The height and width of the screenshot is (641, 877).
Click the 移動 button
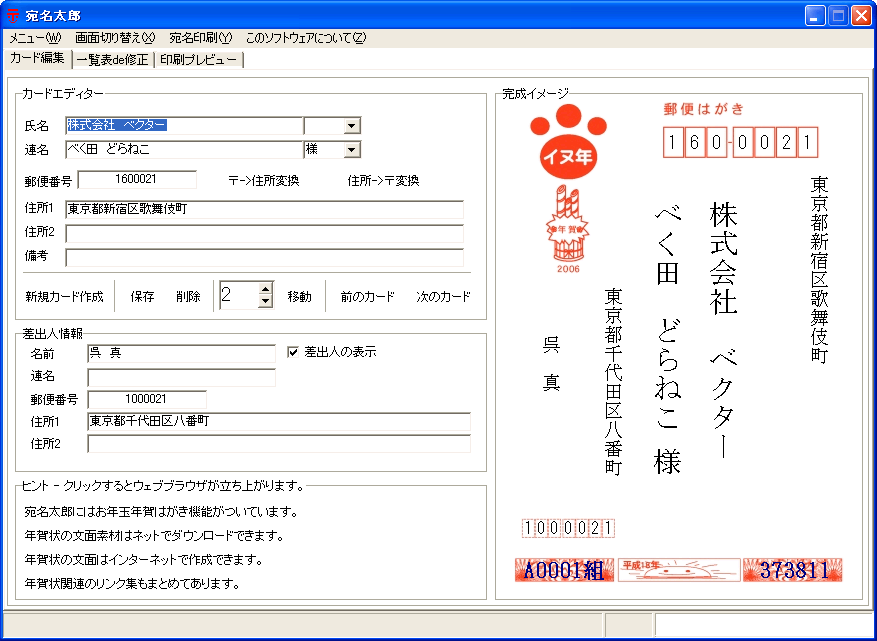point(299,296)
